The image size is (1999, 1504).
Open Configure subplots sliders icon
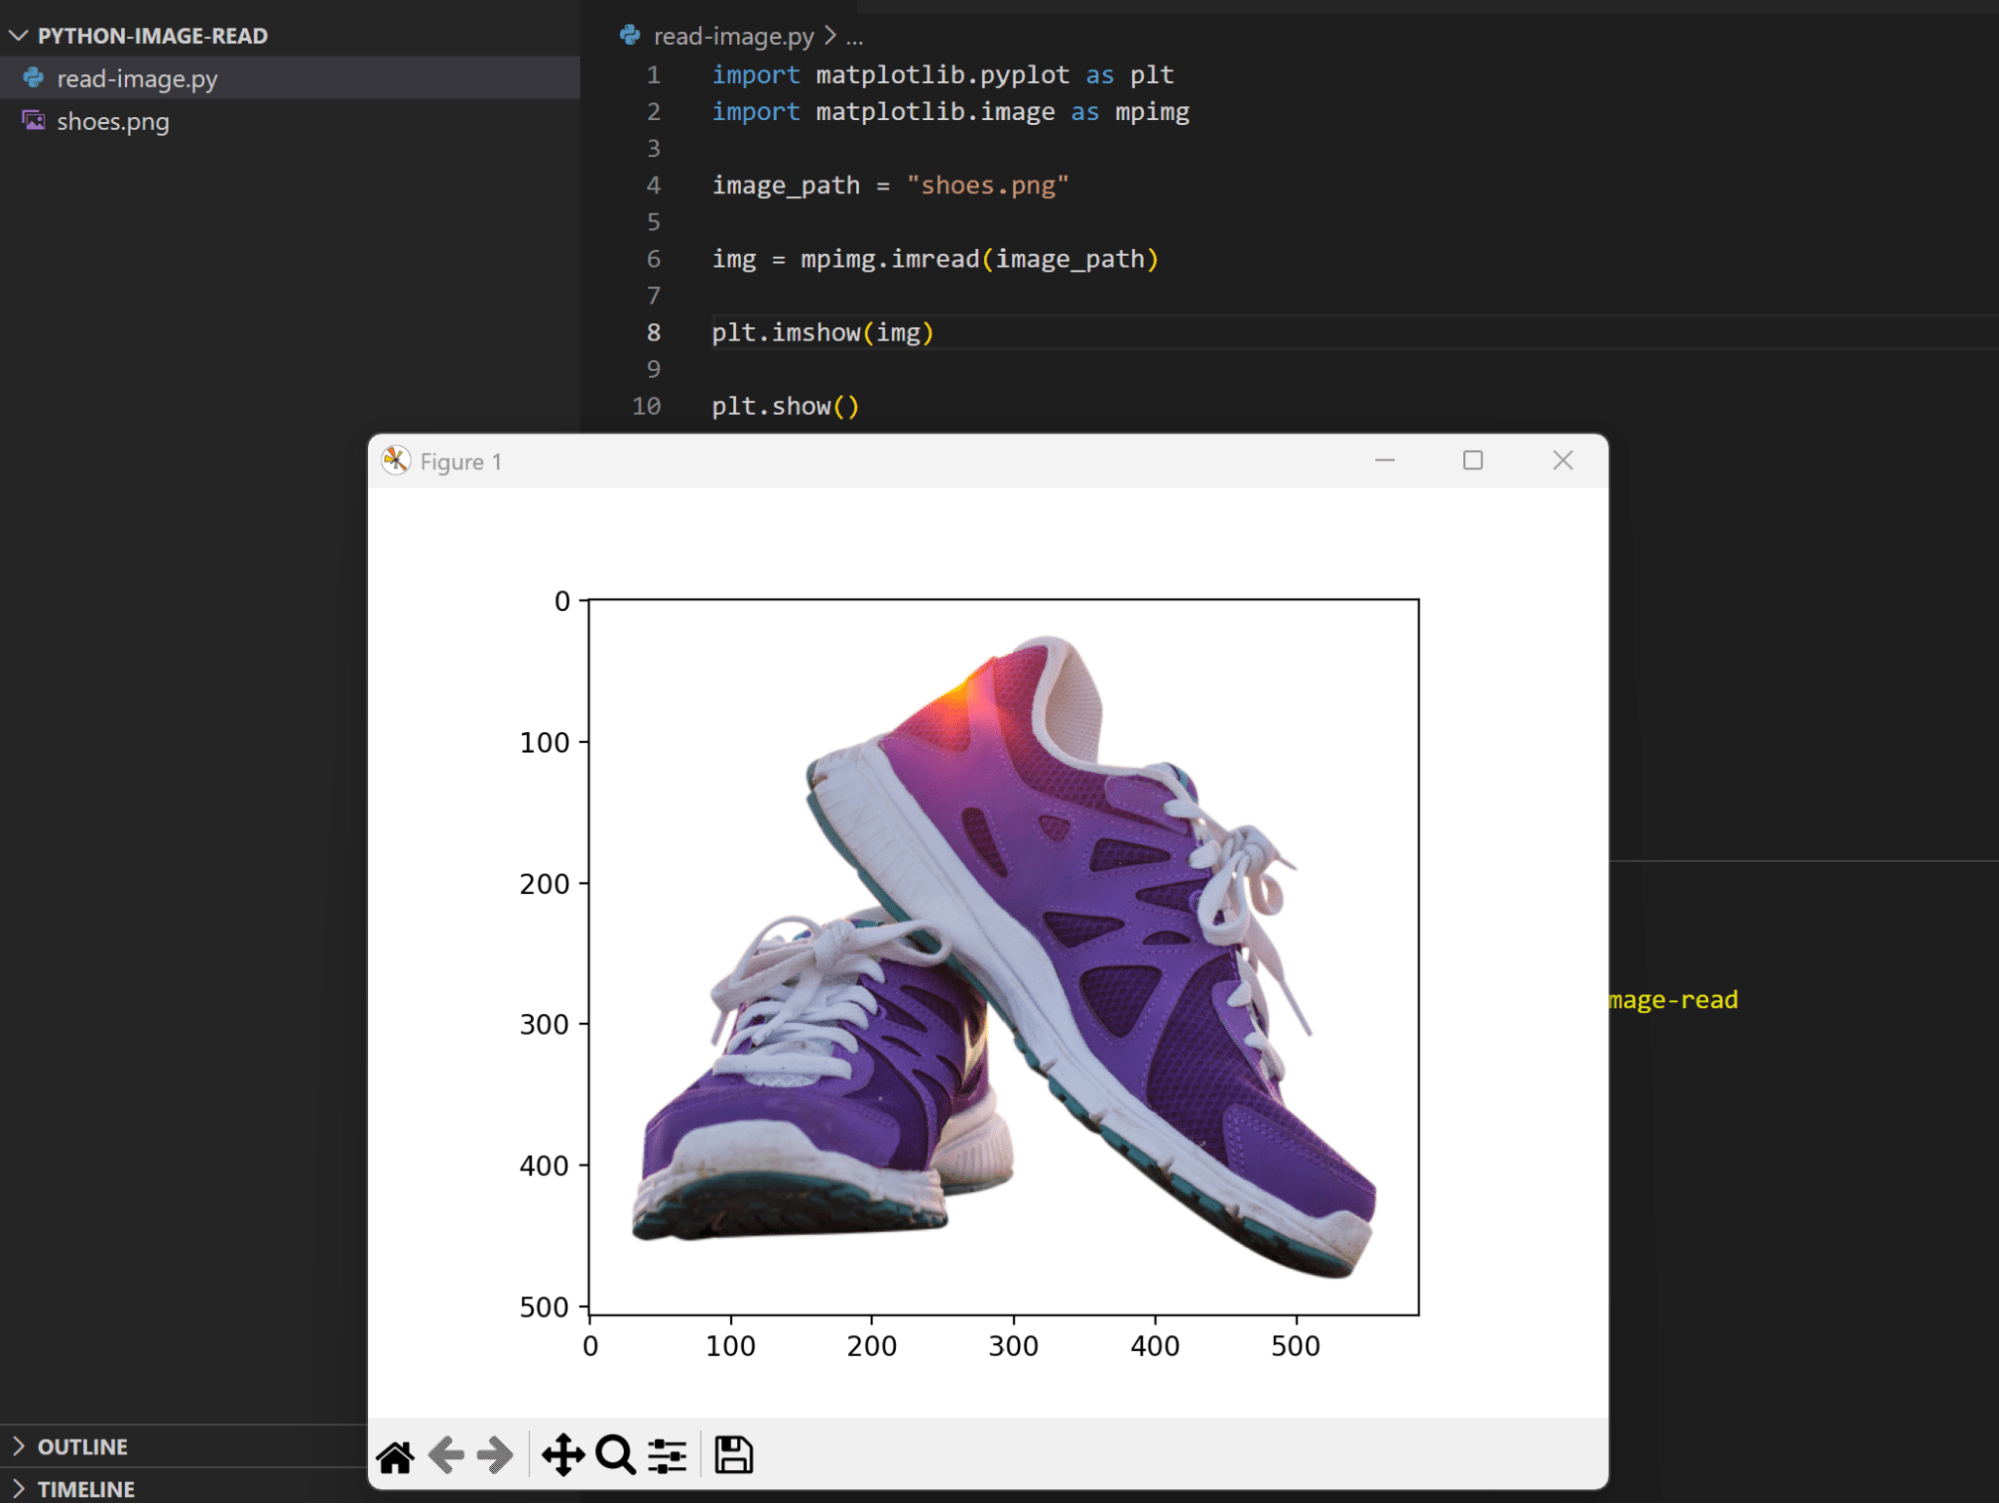pyautogui.click(x=667, y=1455)
